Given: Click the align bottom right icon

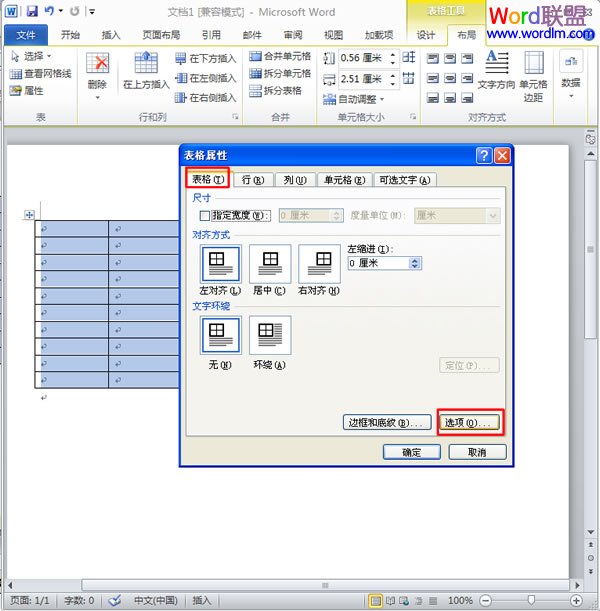Looking at the screenshot, I should pyautogui.click(x=467, y=97).
